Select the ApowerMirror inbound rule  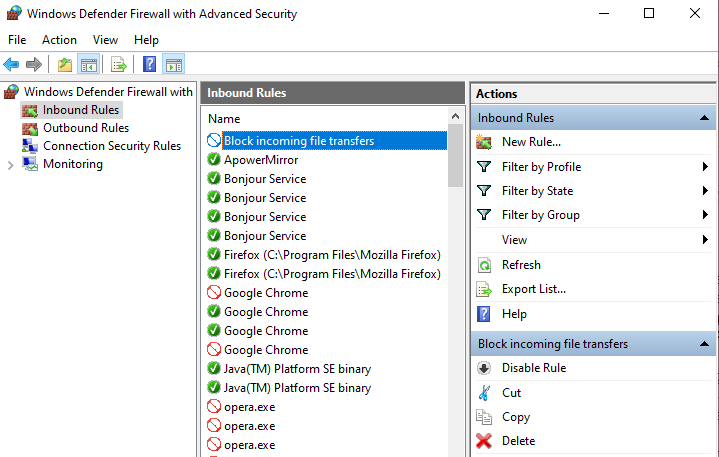pyautogui.click(x=260, y=160)
